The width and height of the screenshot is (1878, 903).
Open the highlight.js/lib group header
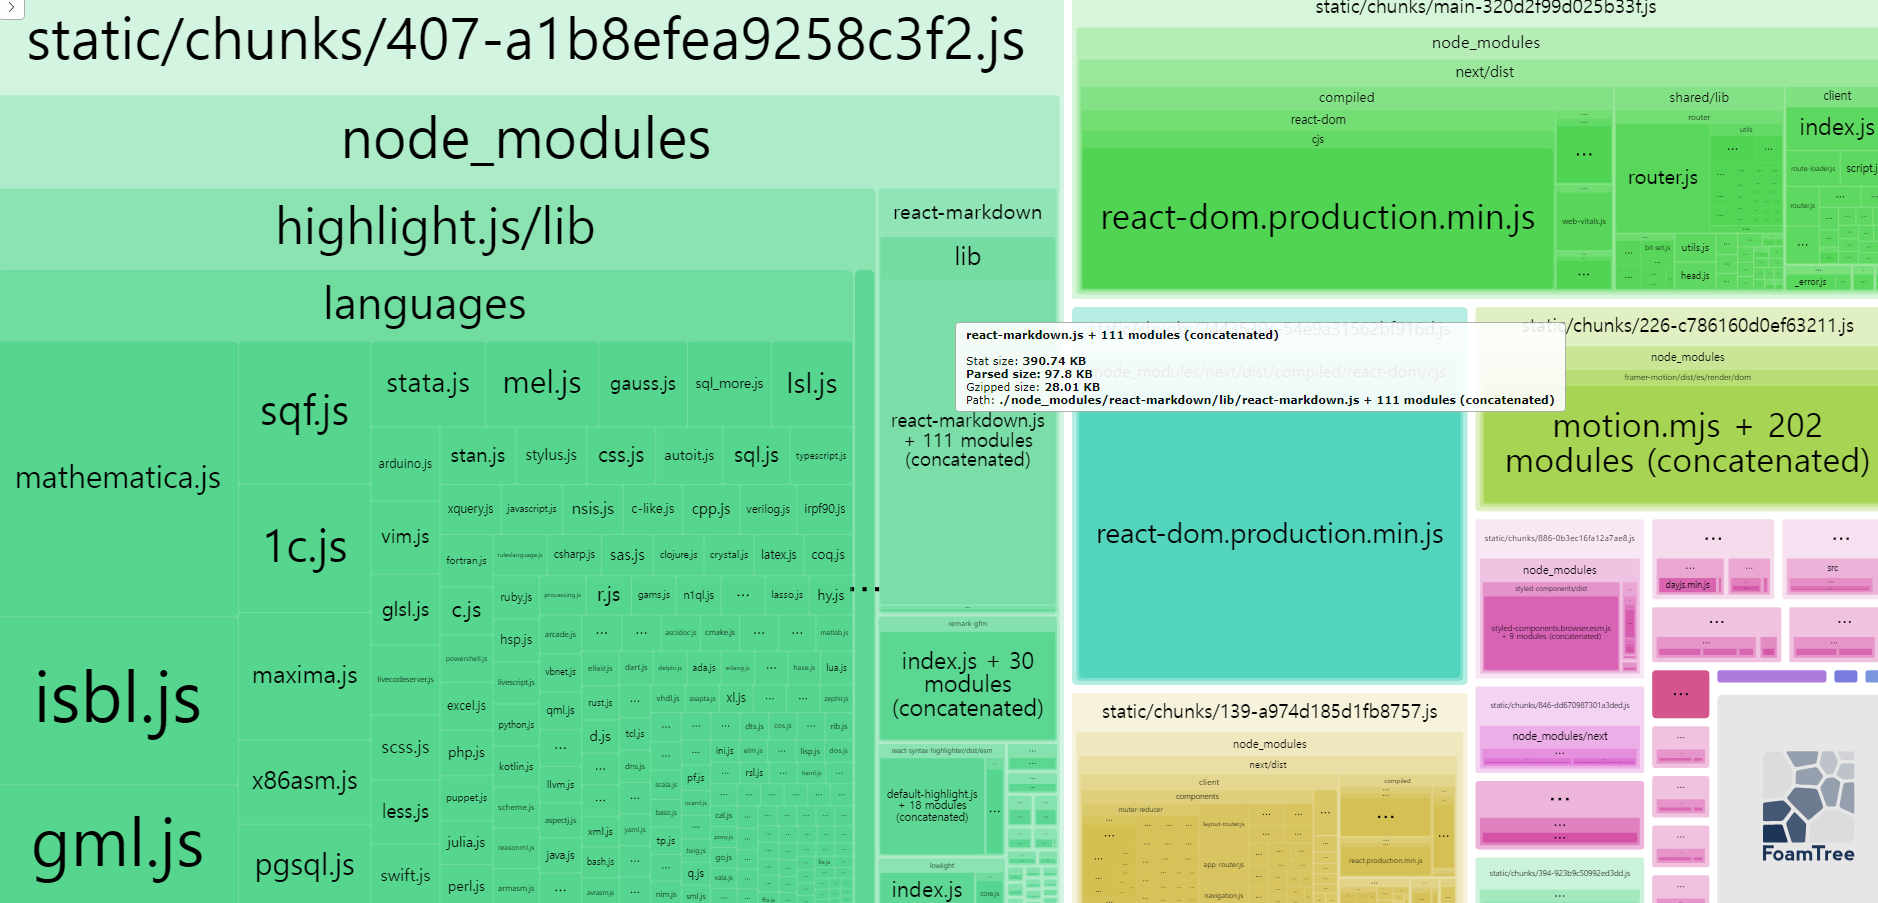click(x=436, y=227)
